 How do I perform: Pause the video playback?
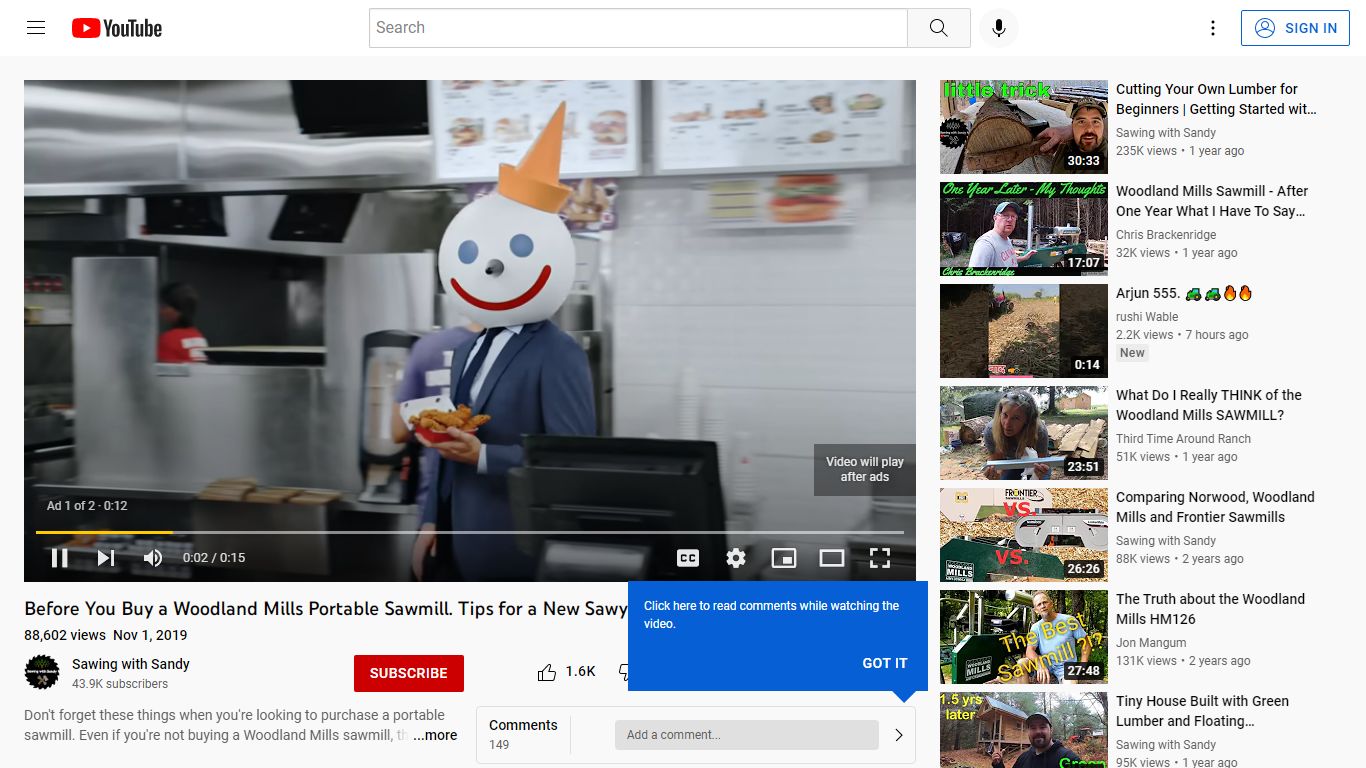tap(60, 558)
